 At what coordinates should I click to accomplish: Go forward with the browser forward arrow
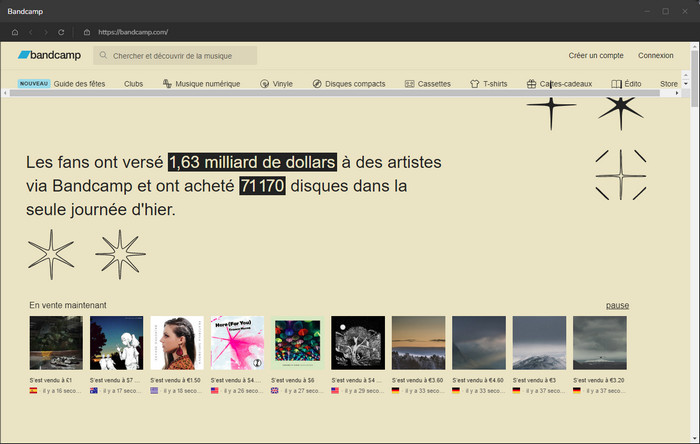[46, 32]
